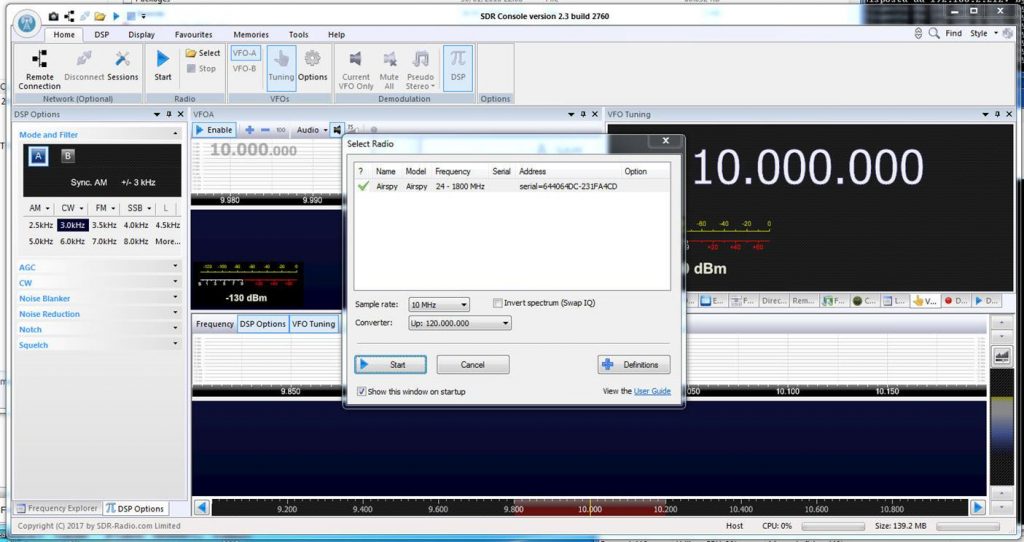
Task: Click the right arrow beside the frequency scale
Action: point(978,507)
